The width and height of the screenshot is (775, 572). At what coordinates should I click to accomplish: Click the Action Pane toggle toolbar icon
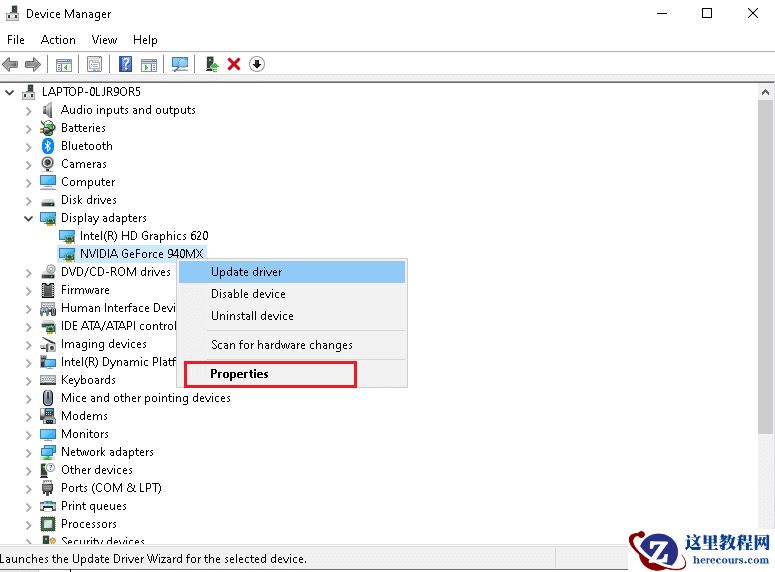pyautogui.click(x=149, y=64)
